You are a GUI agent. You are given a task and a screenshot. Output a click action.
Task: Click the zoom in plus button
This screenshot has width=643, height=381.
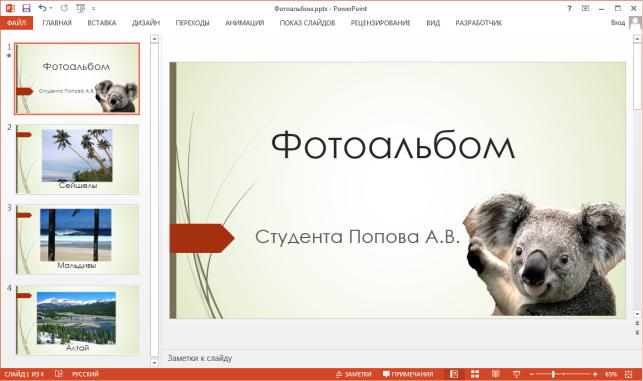point(595,374)
